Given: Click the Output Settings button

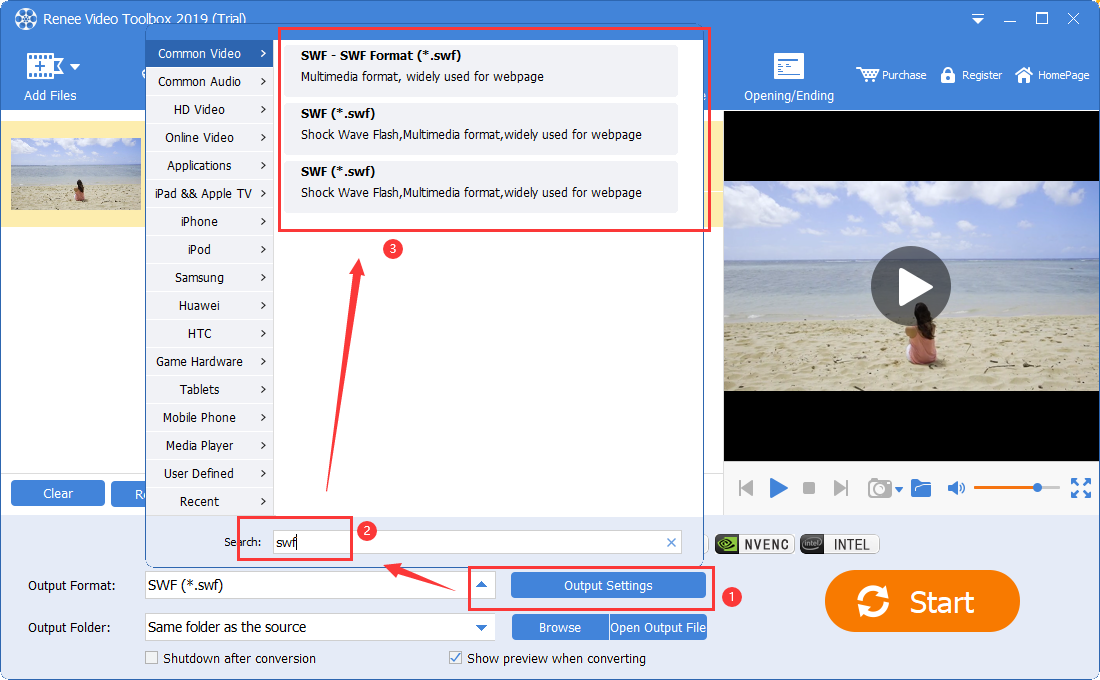Looking at the screenshot, I should 608,586.
